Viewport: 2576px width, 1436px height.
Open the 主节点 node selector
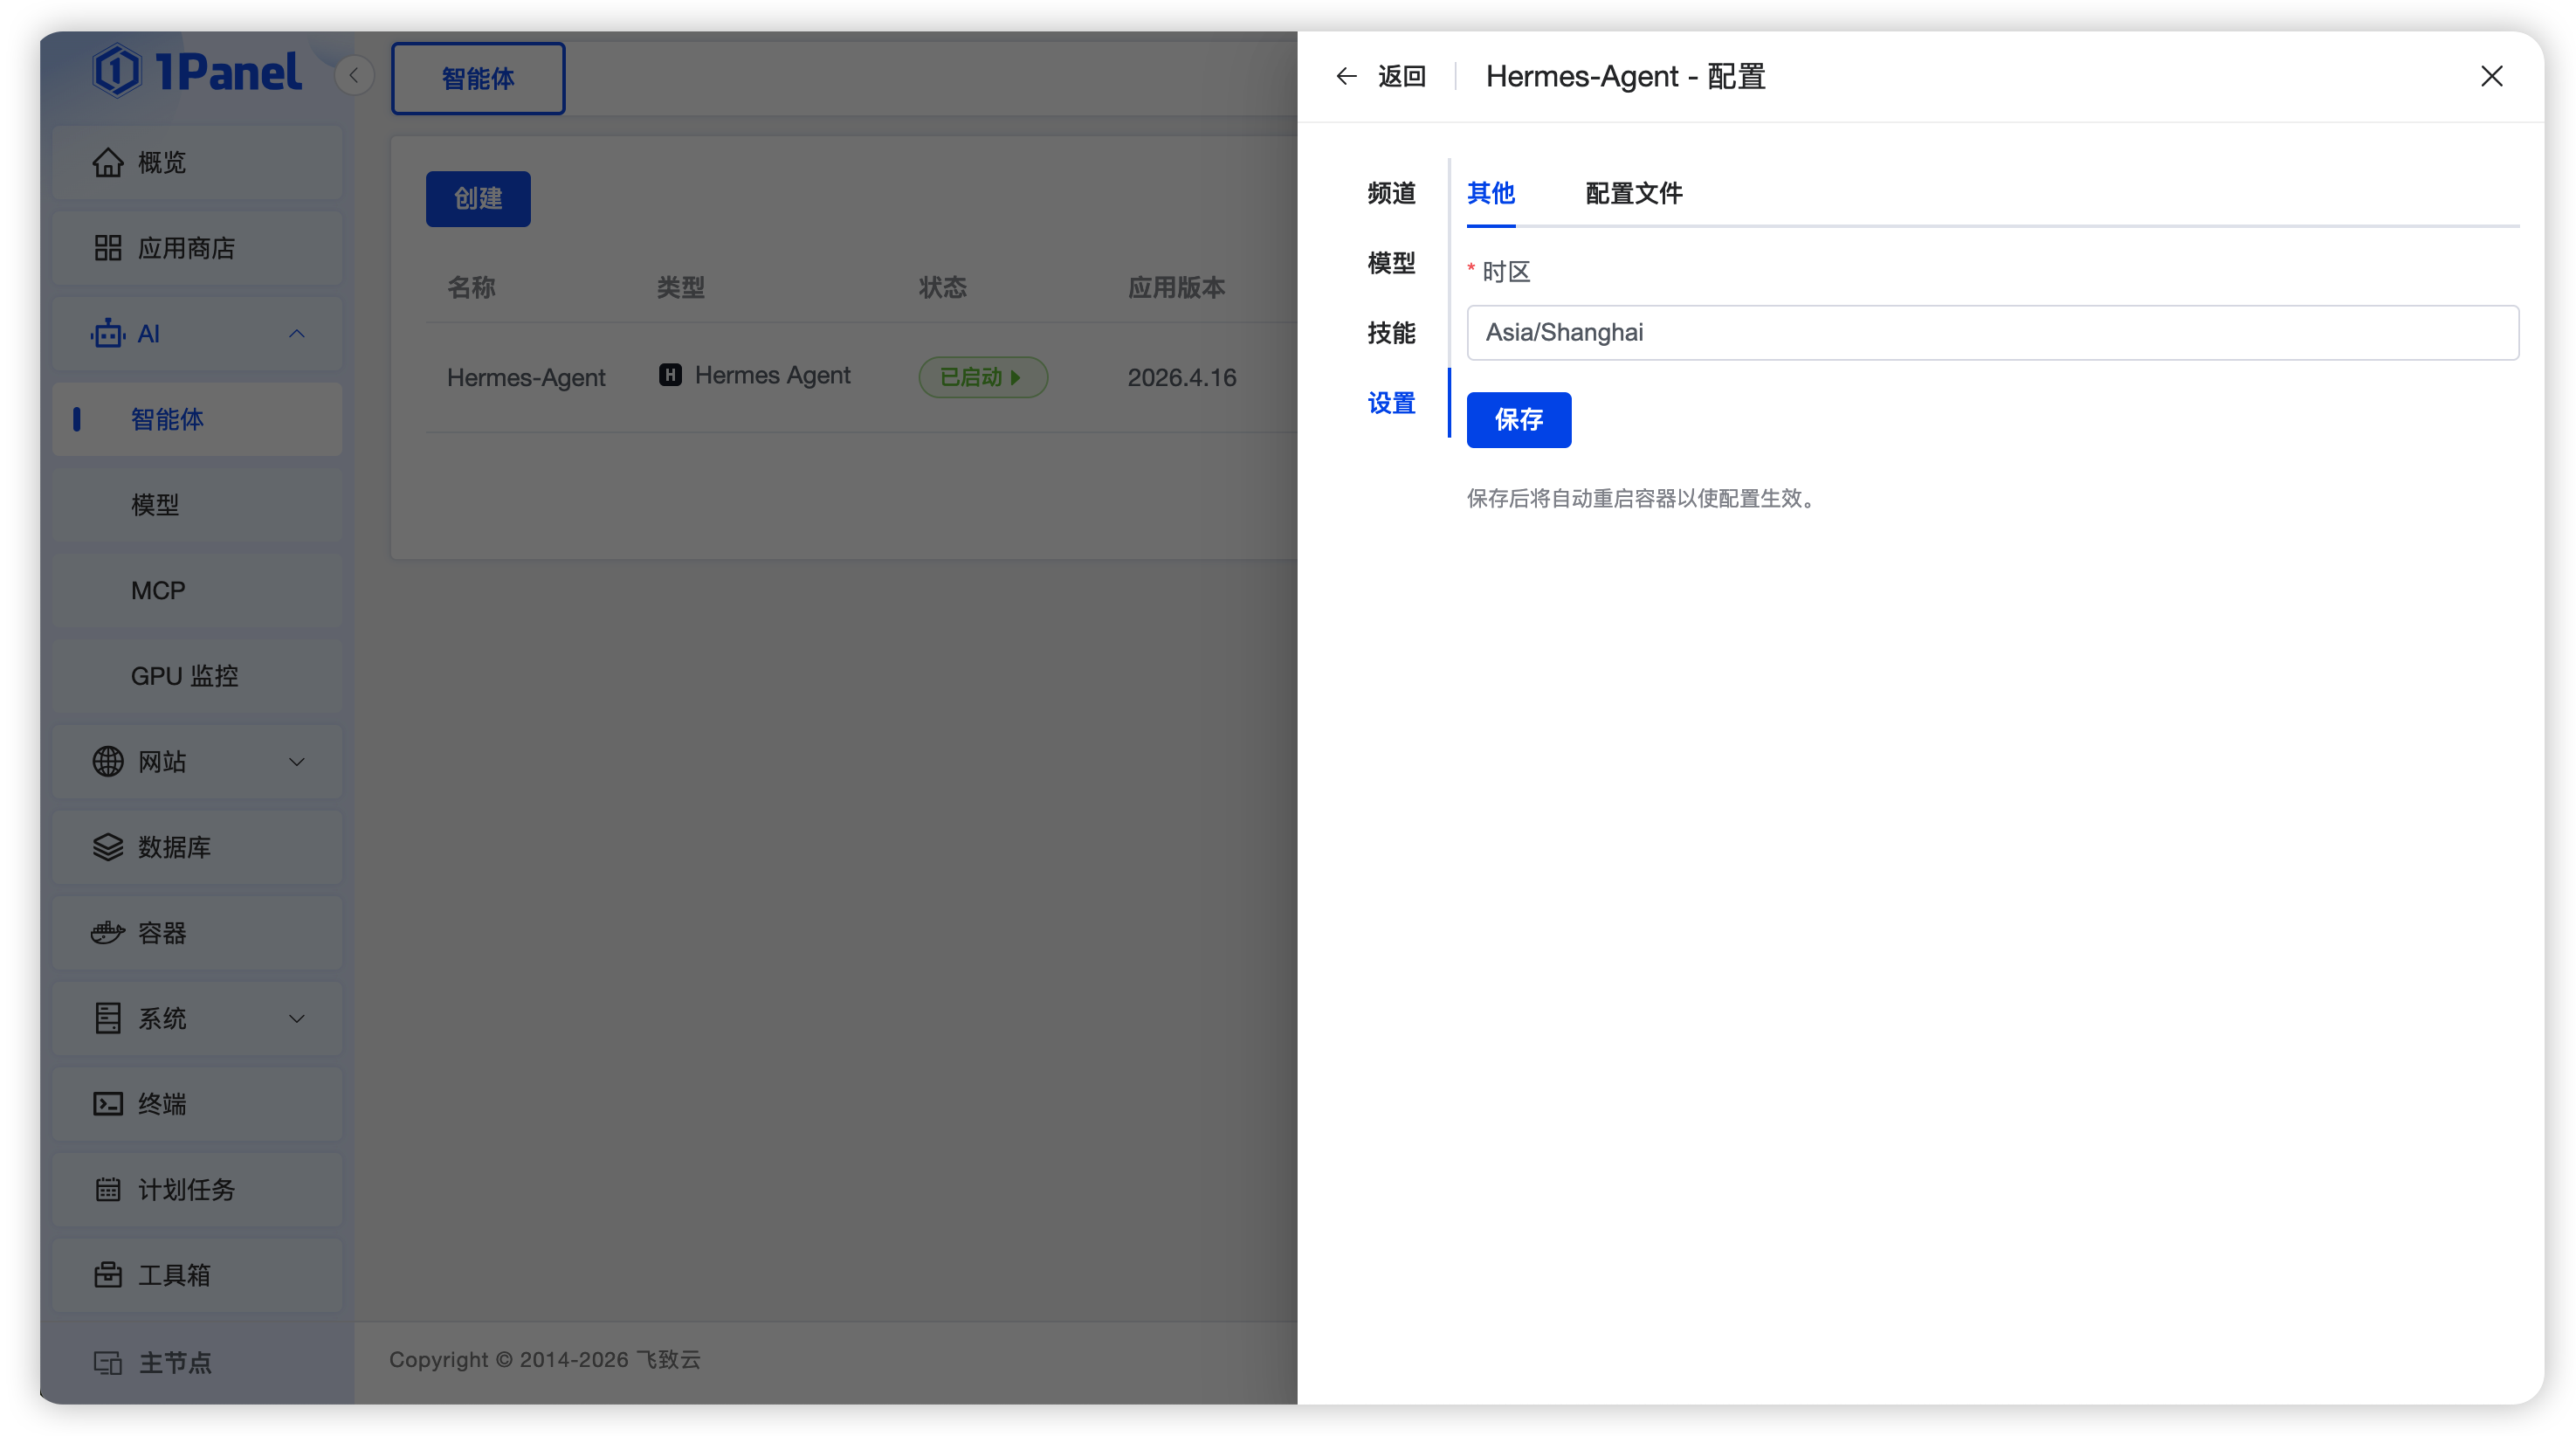click(197, 1362)
